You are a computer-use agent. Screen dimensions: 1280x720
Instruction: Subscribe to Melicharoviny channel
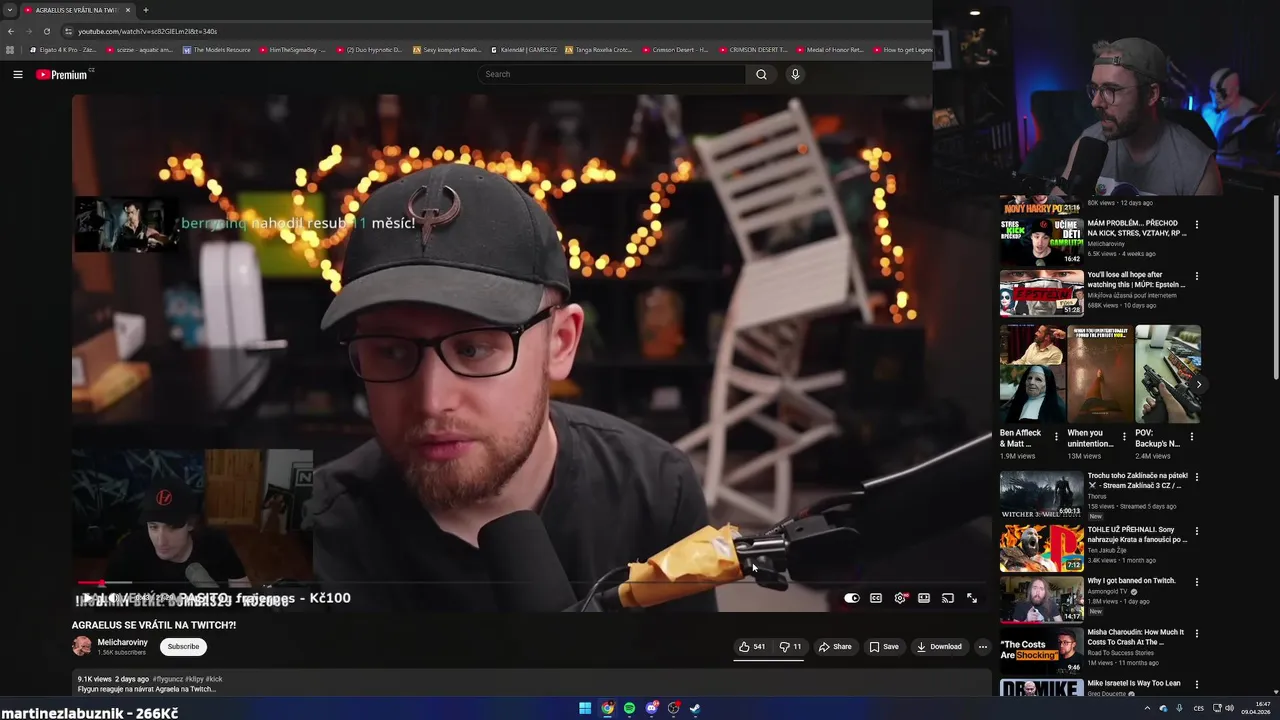tap(183, 646)
